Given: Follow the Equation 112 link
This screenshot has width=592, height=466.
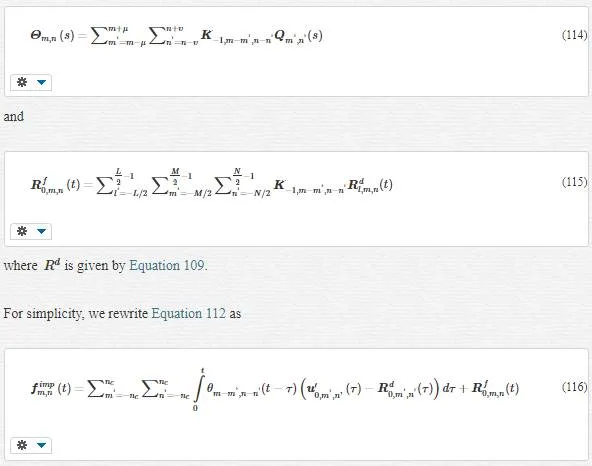Looking at the screenshot, I should coord(188,313).
